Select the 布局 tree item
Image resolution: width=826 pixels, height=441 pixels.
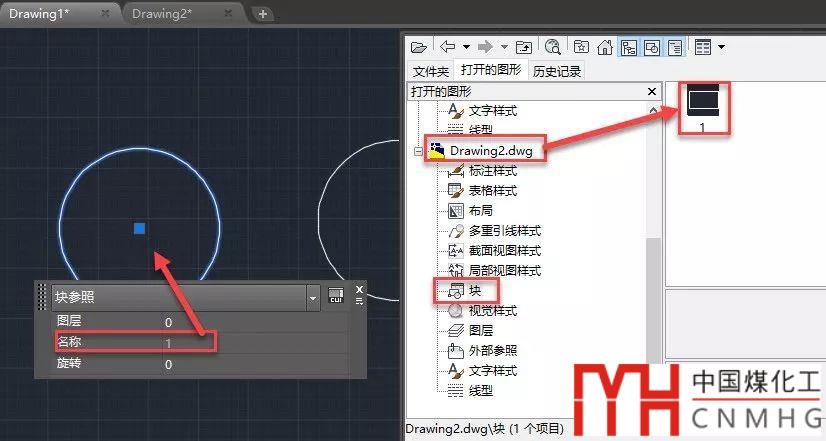[481, 211]
